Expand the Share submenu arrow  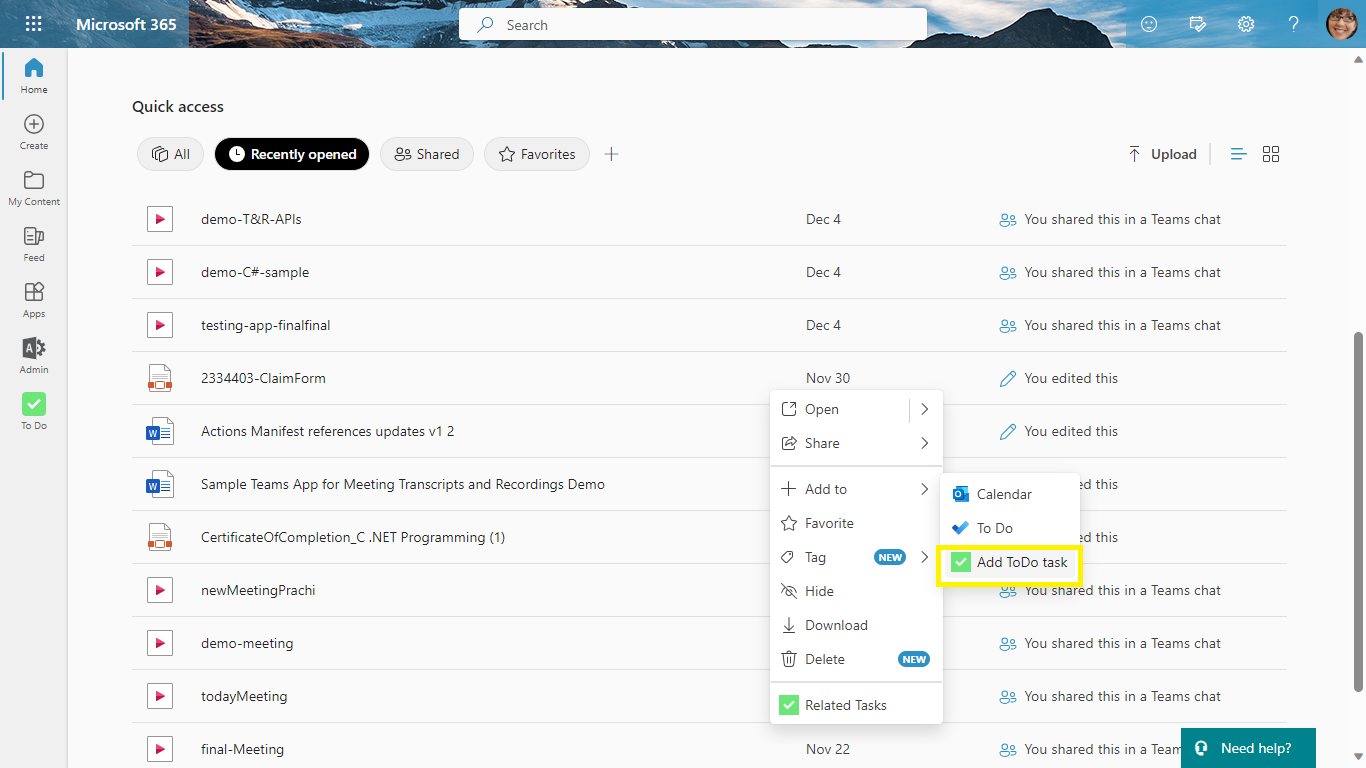(925, 443)
